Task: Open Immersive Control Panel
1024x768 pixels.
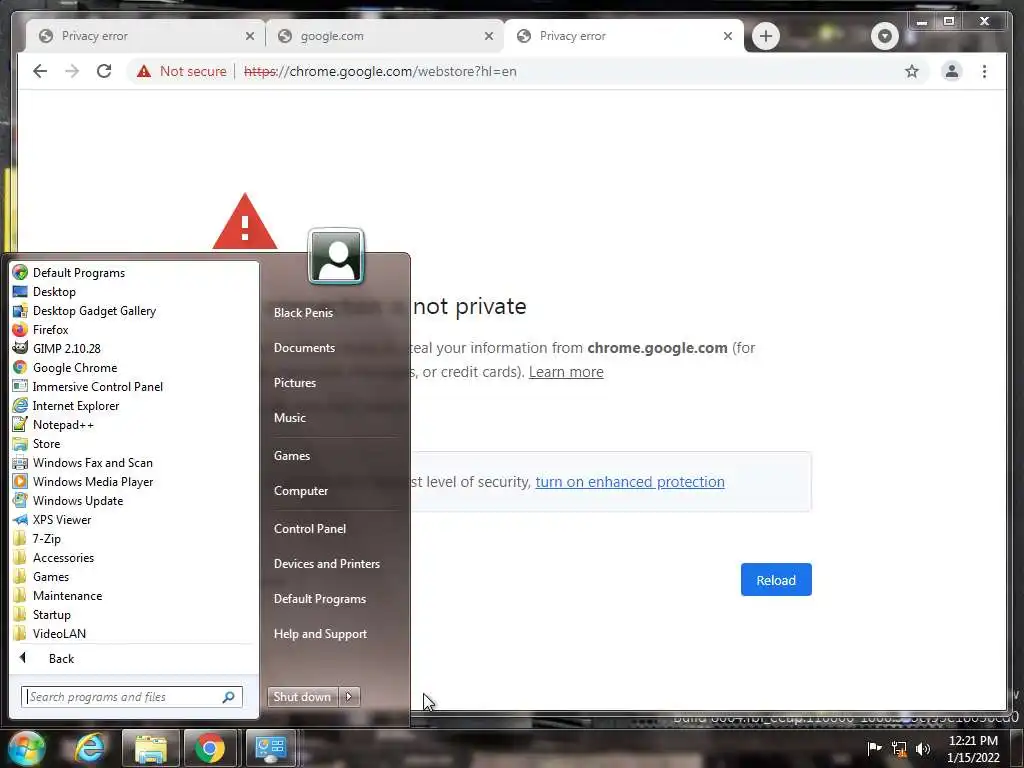Action: (97, 387)
